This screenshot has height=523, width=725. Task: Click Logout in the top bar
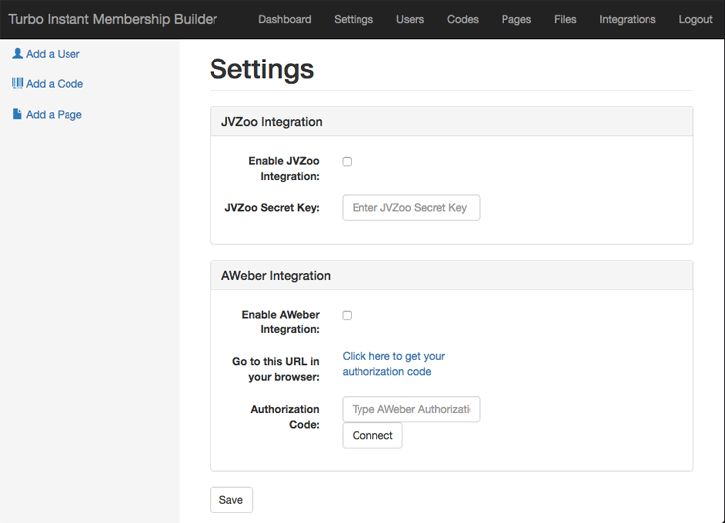coord(695,19)
